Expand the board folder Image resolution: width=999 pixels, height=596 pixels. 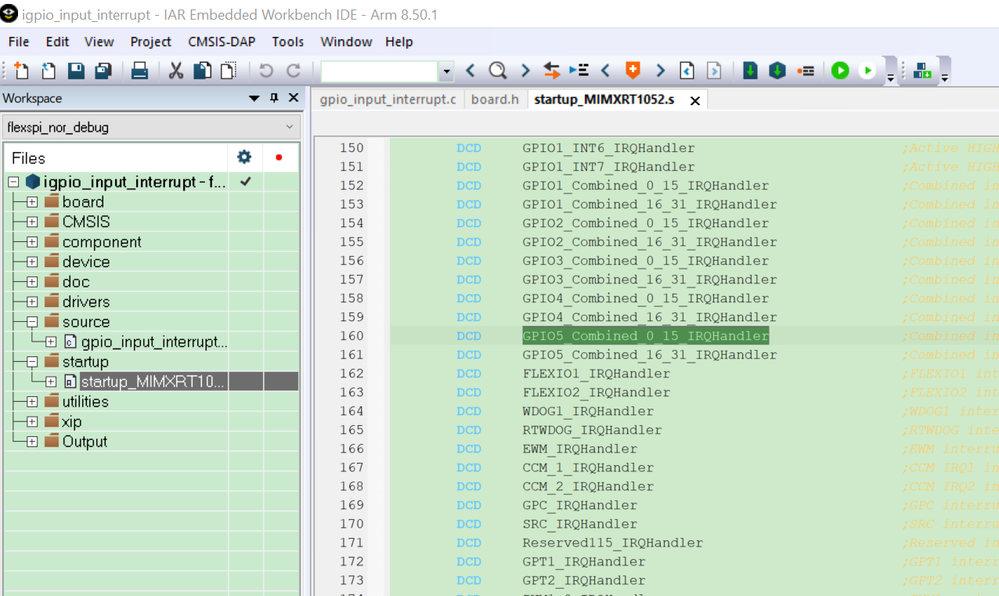coord(32,202)
